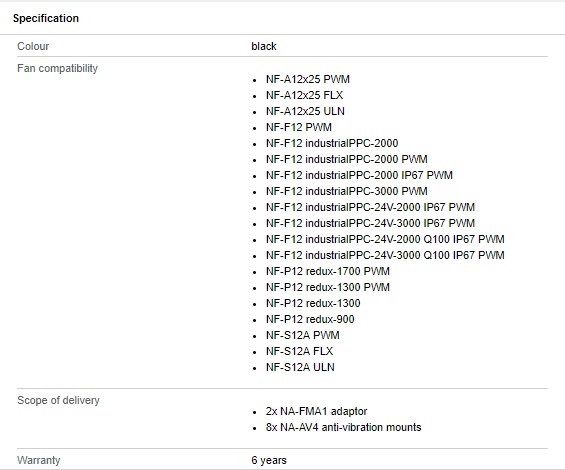This screenshot has width=565, height=470.
Task: Select the NF-P12 redux-1700 PWM entry
Action: coord(328,271)
